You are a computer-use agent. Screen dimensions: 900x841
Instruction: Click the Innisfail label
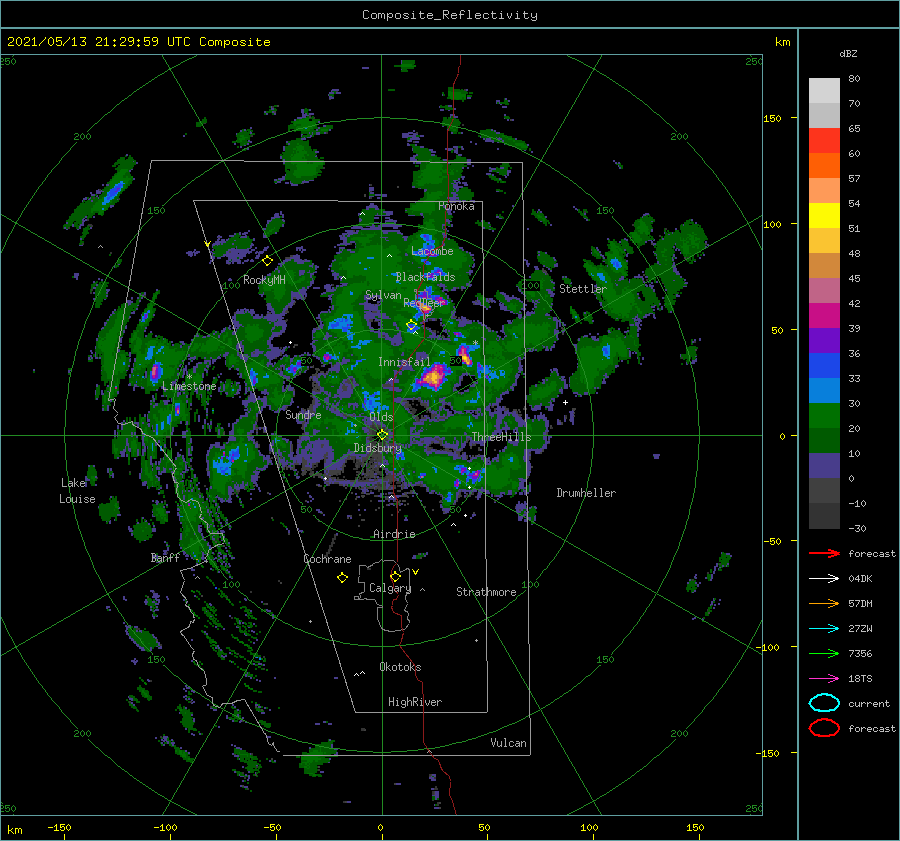[404, 362]
